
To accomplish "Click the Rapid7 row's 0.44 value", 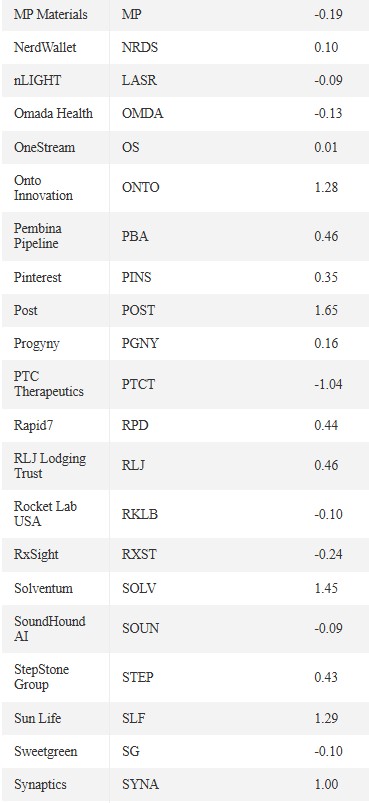I will tap(326, 425).
